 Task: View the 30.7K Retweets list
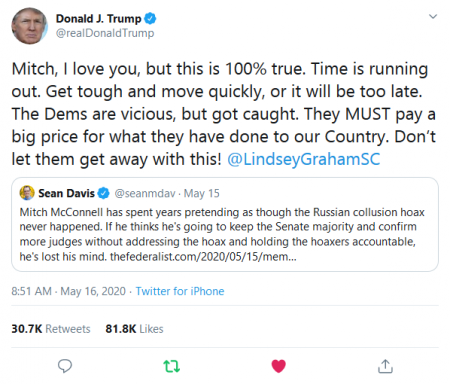click(51, 329)
